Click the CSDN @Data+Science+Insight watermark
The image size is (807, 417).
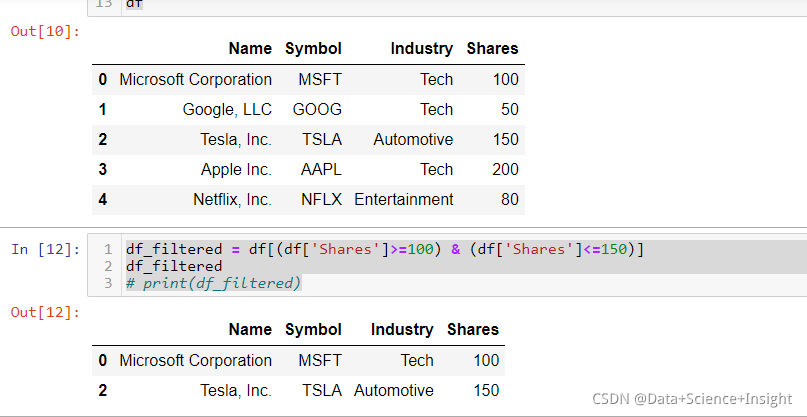pyautogui.click(x=691, y=399)
